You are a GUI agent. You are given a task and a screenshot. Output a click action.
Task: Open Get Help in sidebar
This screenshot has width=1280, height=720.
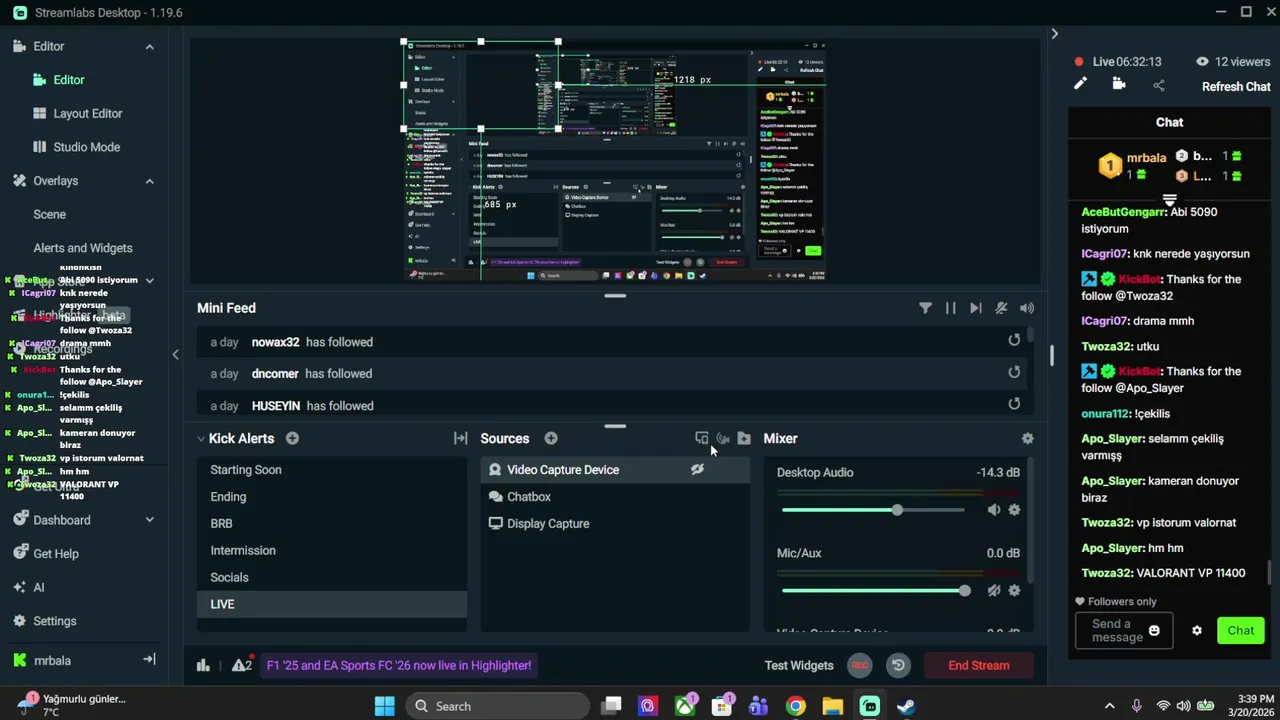click(x=55, y=554)
